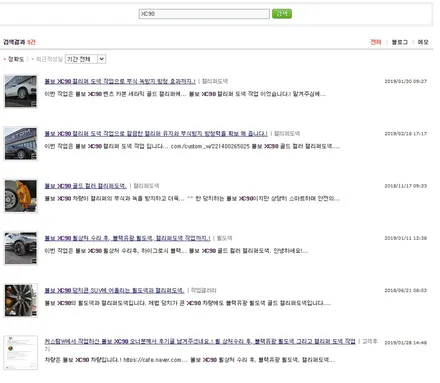
Task: Click the 휠도색 category label
Action: 225,238
